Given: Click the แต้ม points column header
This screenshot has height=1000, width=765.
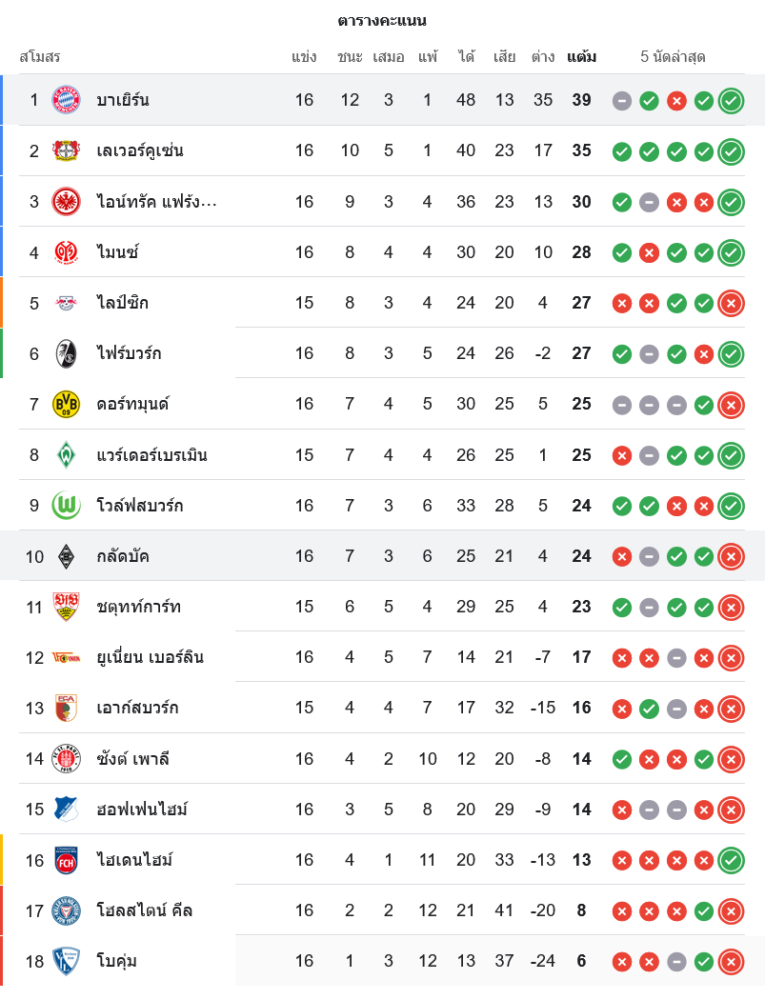Looking at the screenshot, I should point(581,57).
